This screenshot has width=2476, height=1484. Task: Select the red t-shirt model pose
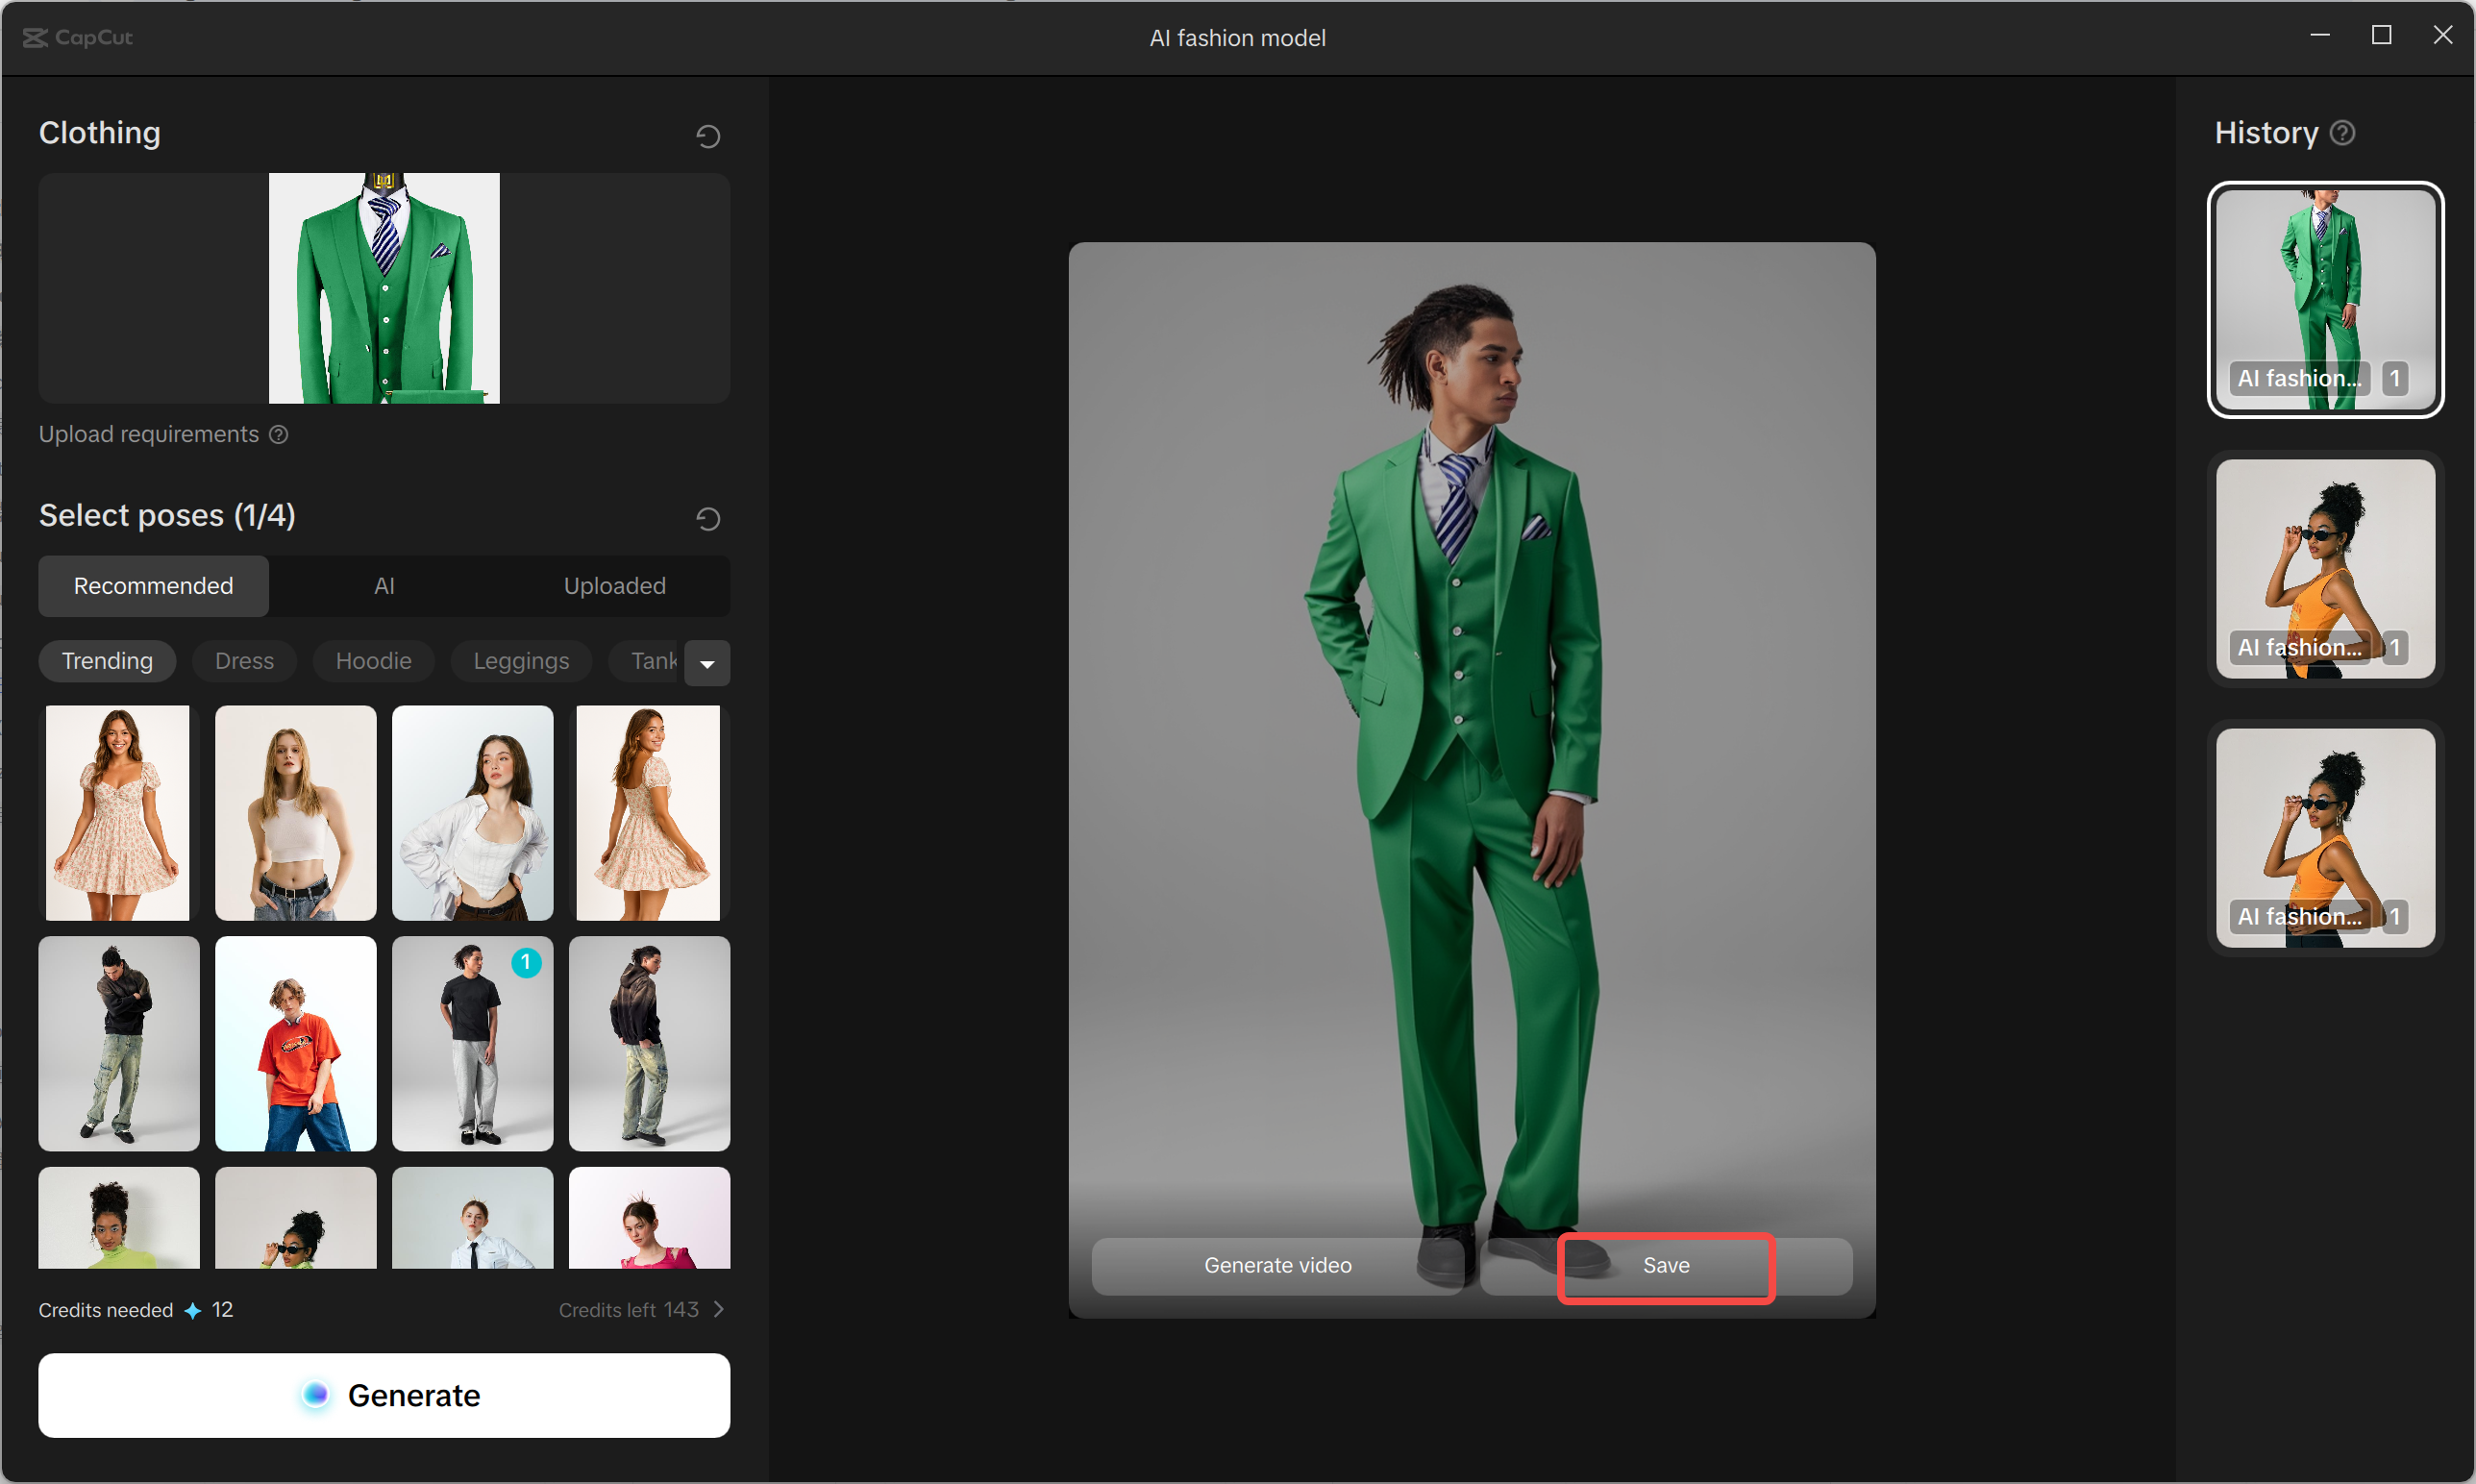[x=295, y=1043]
